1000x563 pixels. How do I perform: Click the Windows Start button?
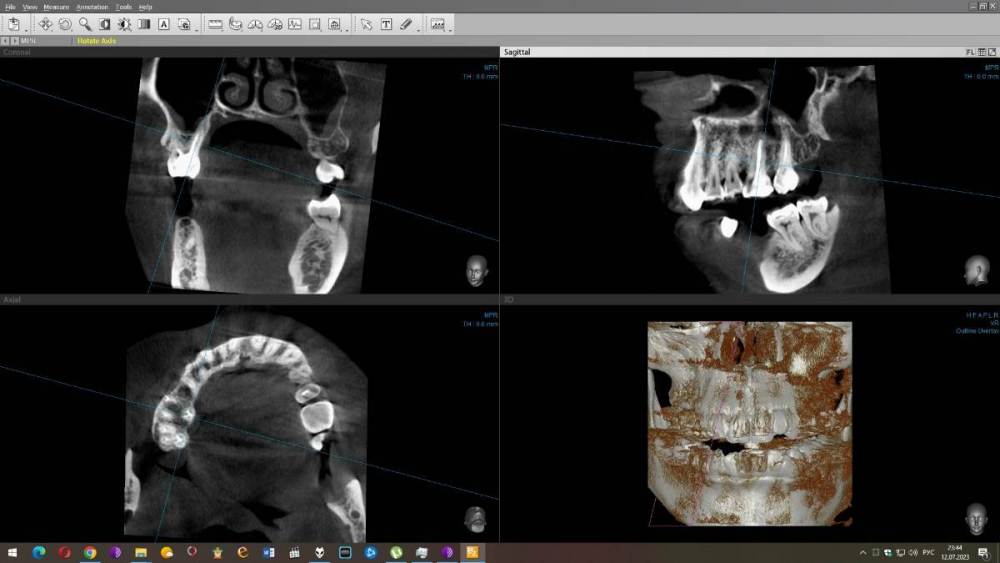coord(14,552)
